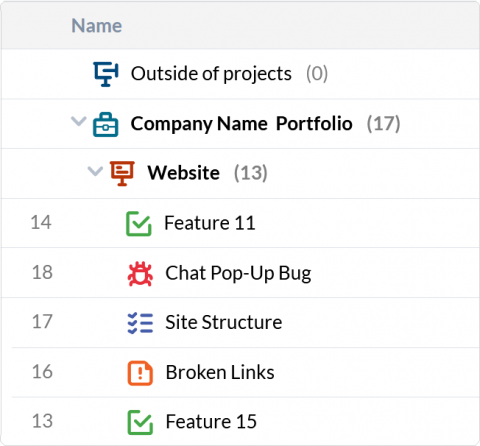Collapse the Company Name Portfolio group
Image resolution: width=480 pixels, height=446 pixels.
(x=79, y=121)
